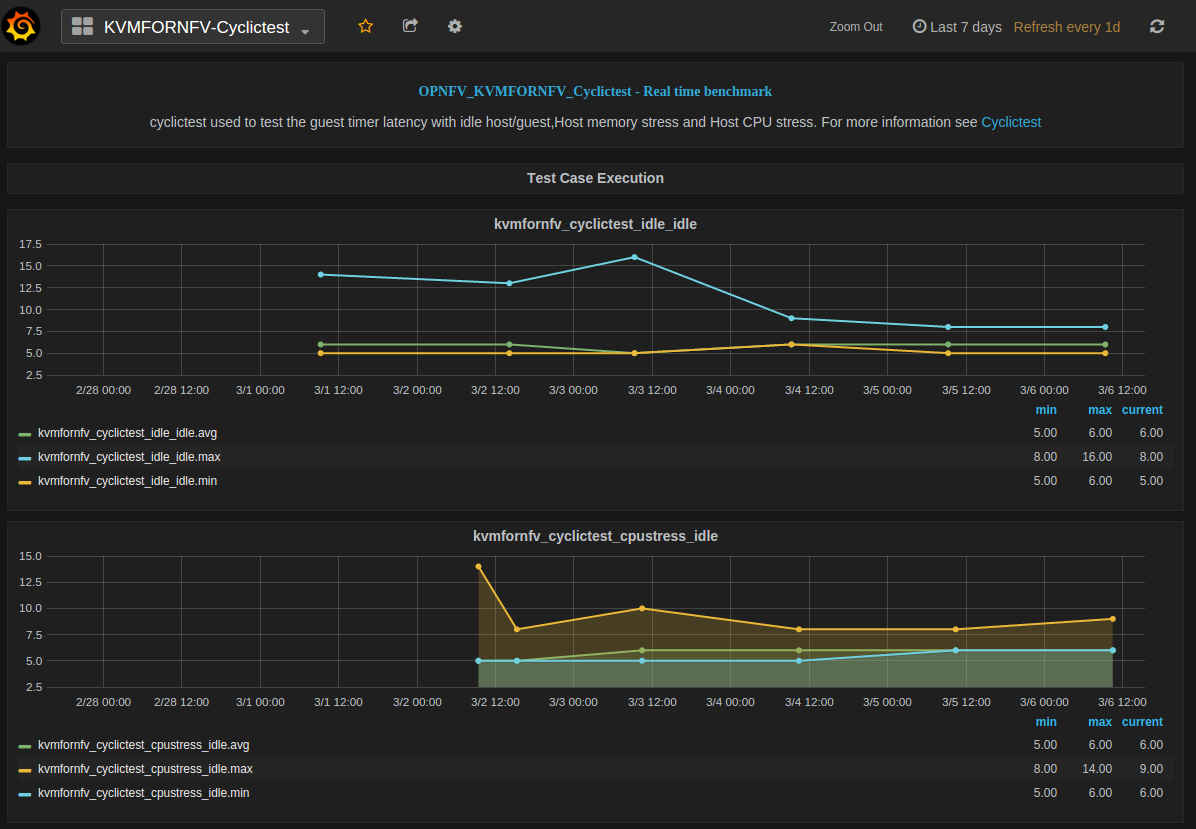Open color picker for idle_idle.min series swatch

click(25, 482)
